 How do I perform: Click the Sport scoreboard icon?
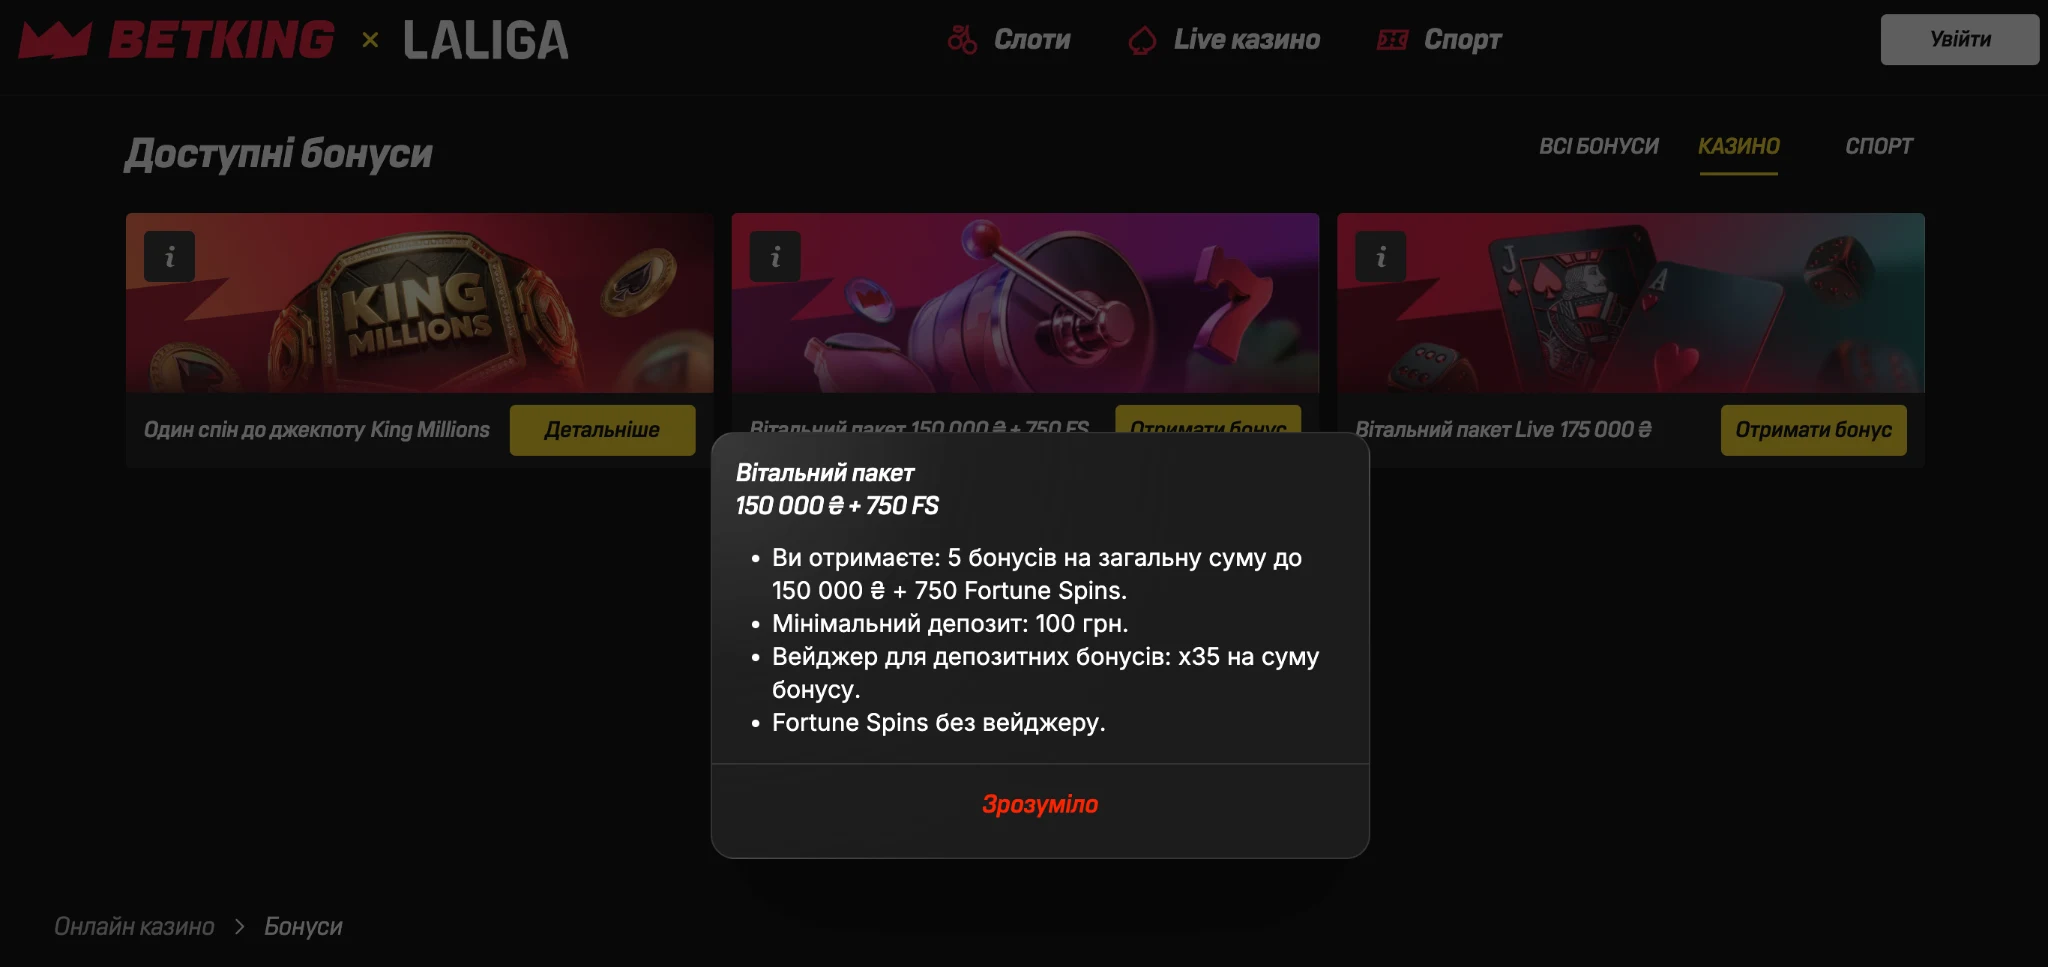[x=1392, y=40]
